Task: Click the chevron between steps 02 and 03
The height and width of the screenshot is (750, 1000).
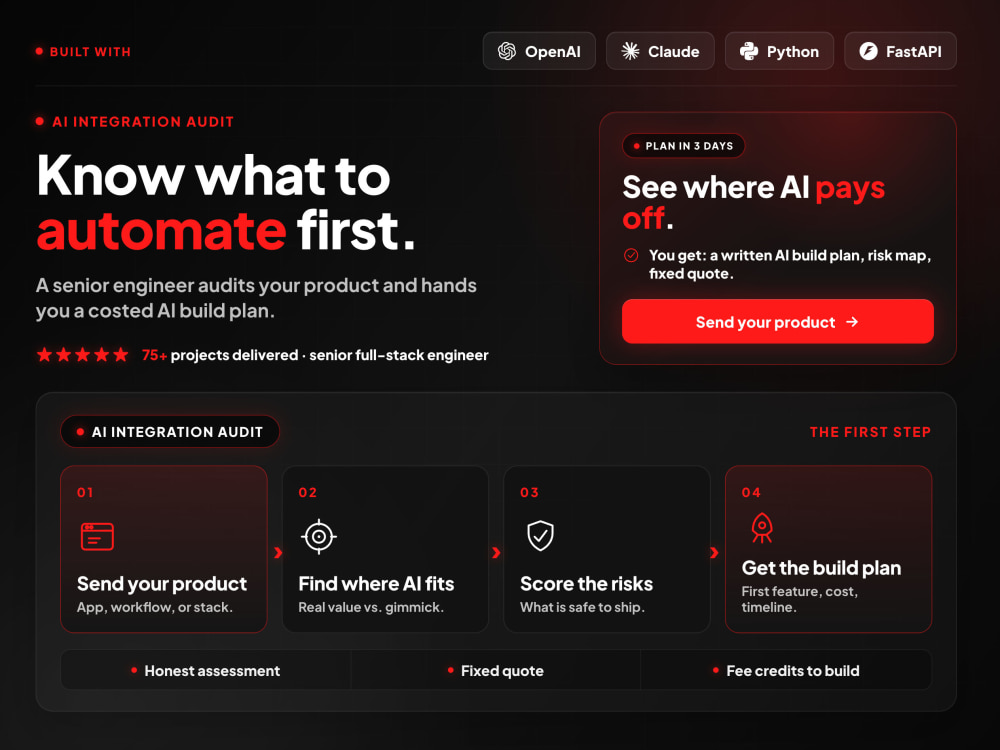Action: 496,552
